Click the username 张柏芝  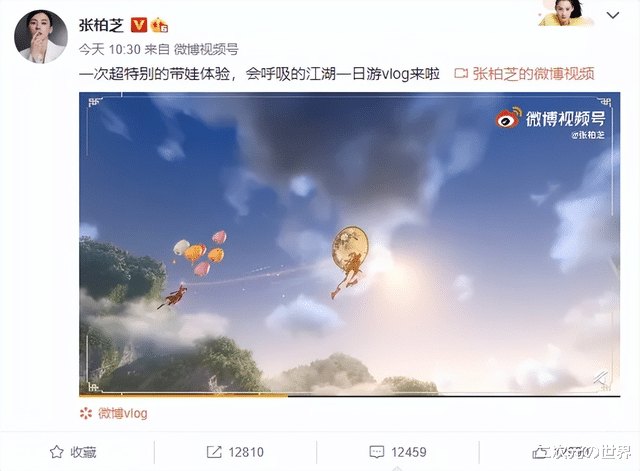click(x=101, y=26)
